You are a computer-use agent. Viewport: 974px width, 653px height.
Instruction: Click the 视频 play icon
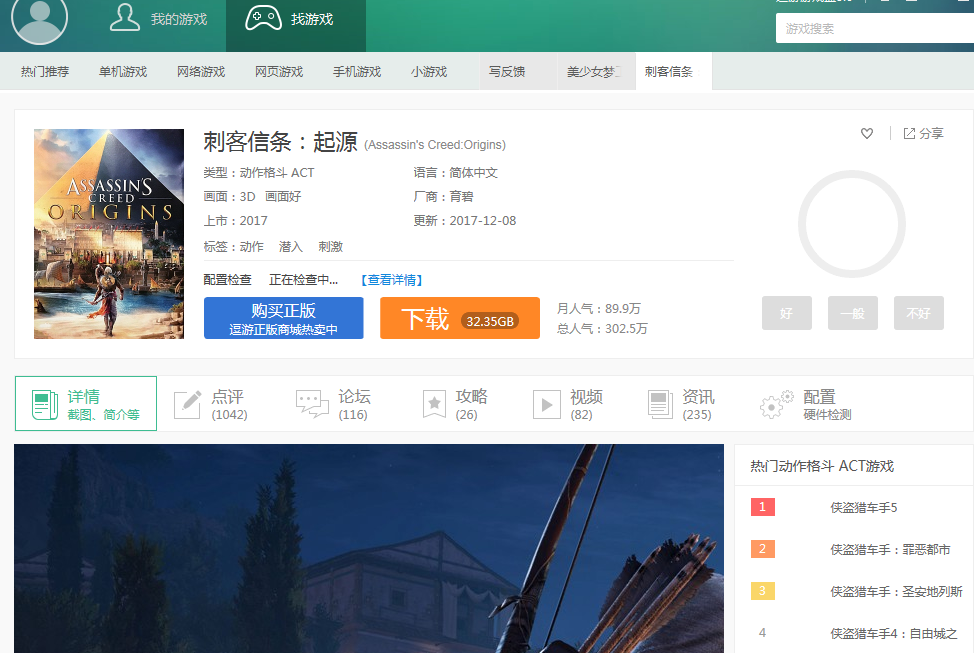(547, 404)
